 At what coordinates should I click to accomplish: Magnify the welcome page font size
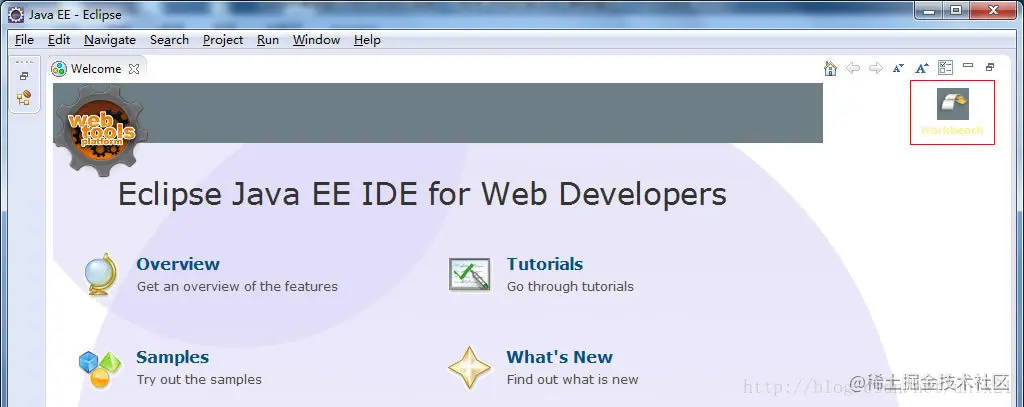[x=921, y=68]
